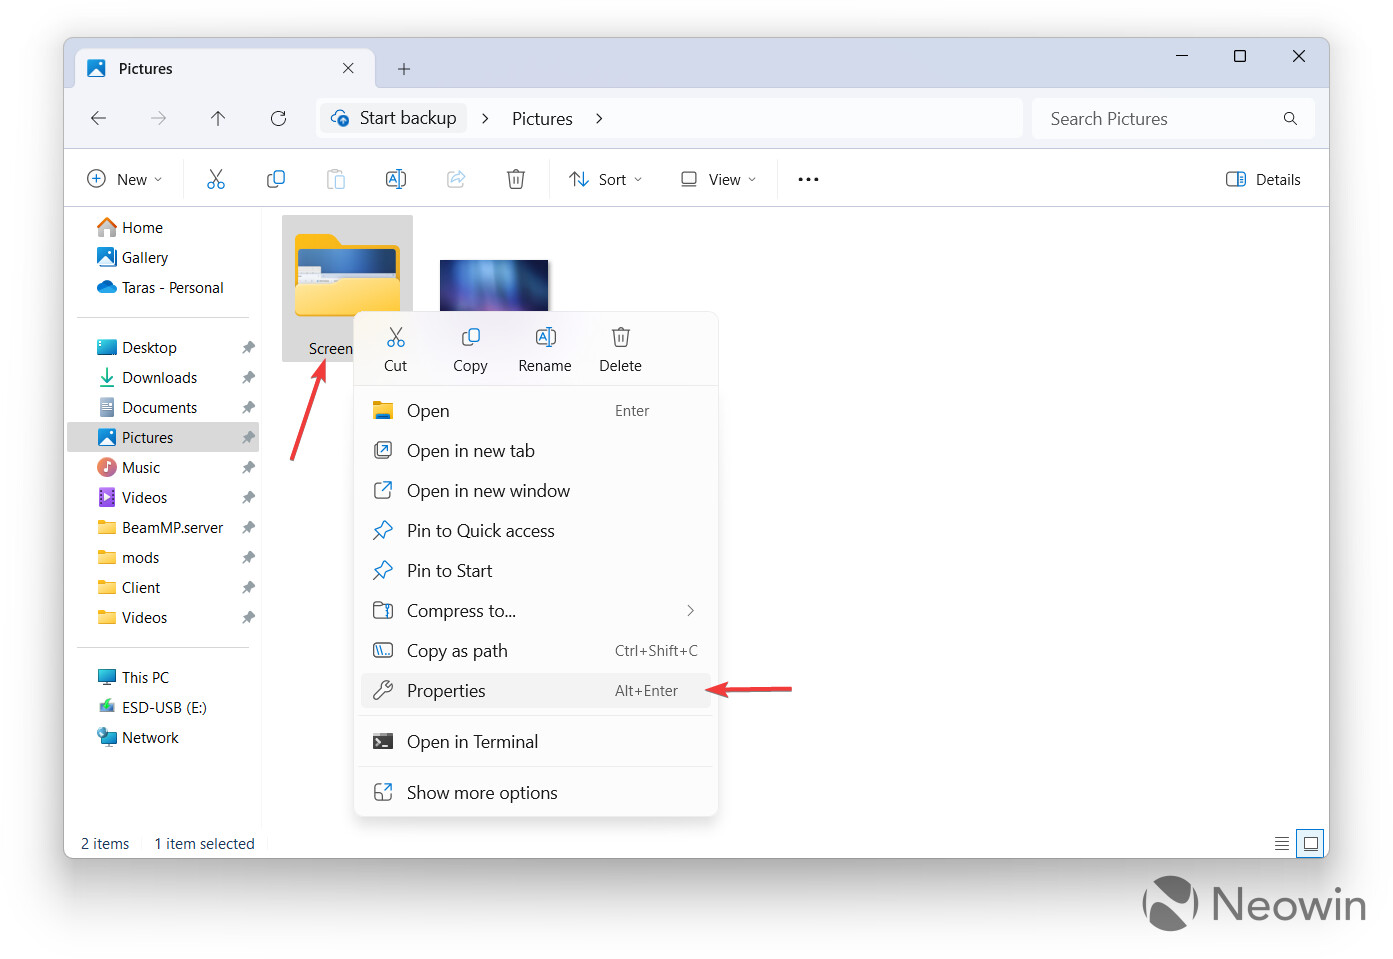This screenshot has width=1393, height=959.
Task: Open the ESD-USB (E:) drive
Action: pyautogui.click(x=152, y=707)
